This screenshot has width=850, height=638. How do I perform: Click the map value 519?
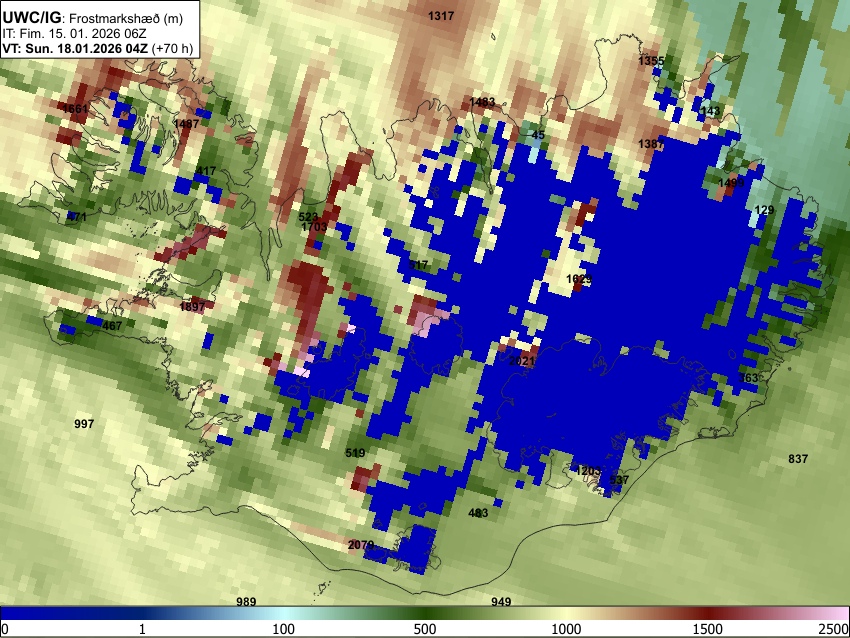click(355, 453)
